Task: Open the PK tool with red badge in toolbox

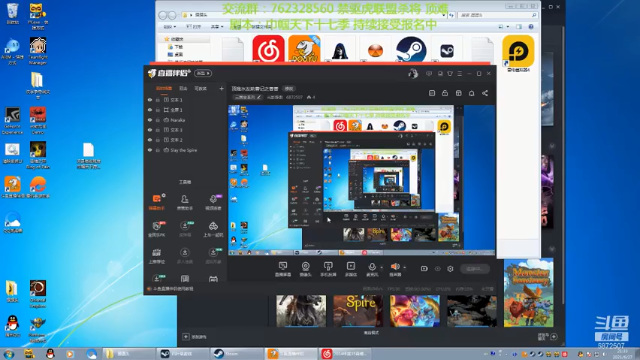Action: click(x=157, y=229)
